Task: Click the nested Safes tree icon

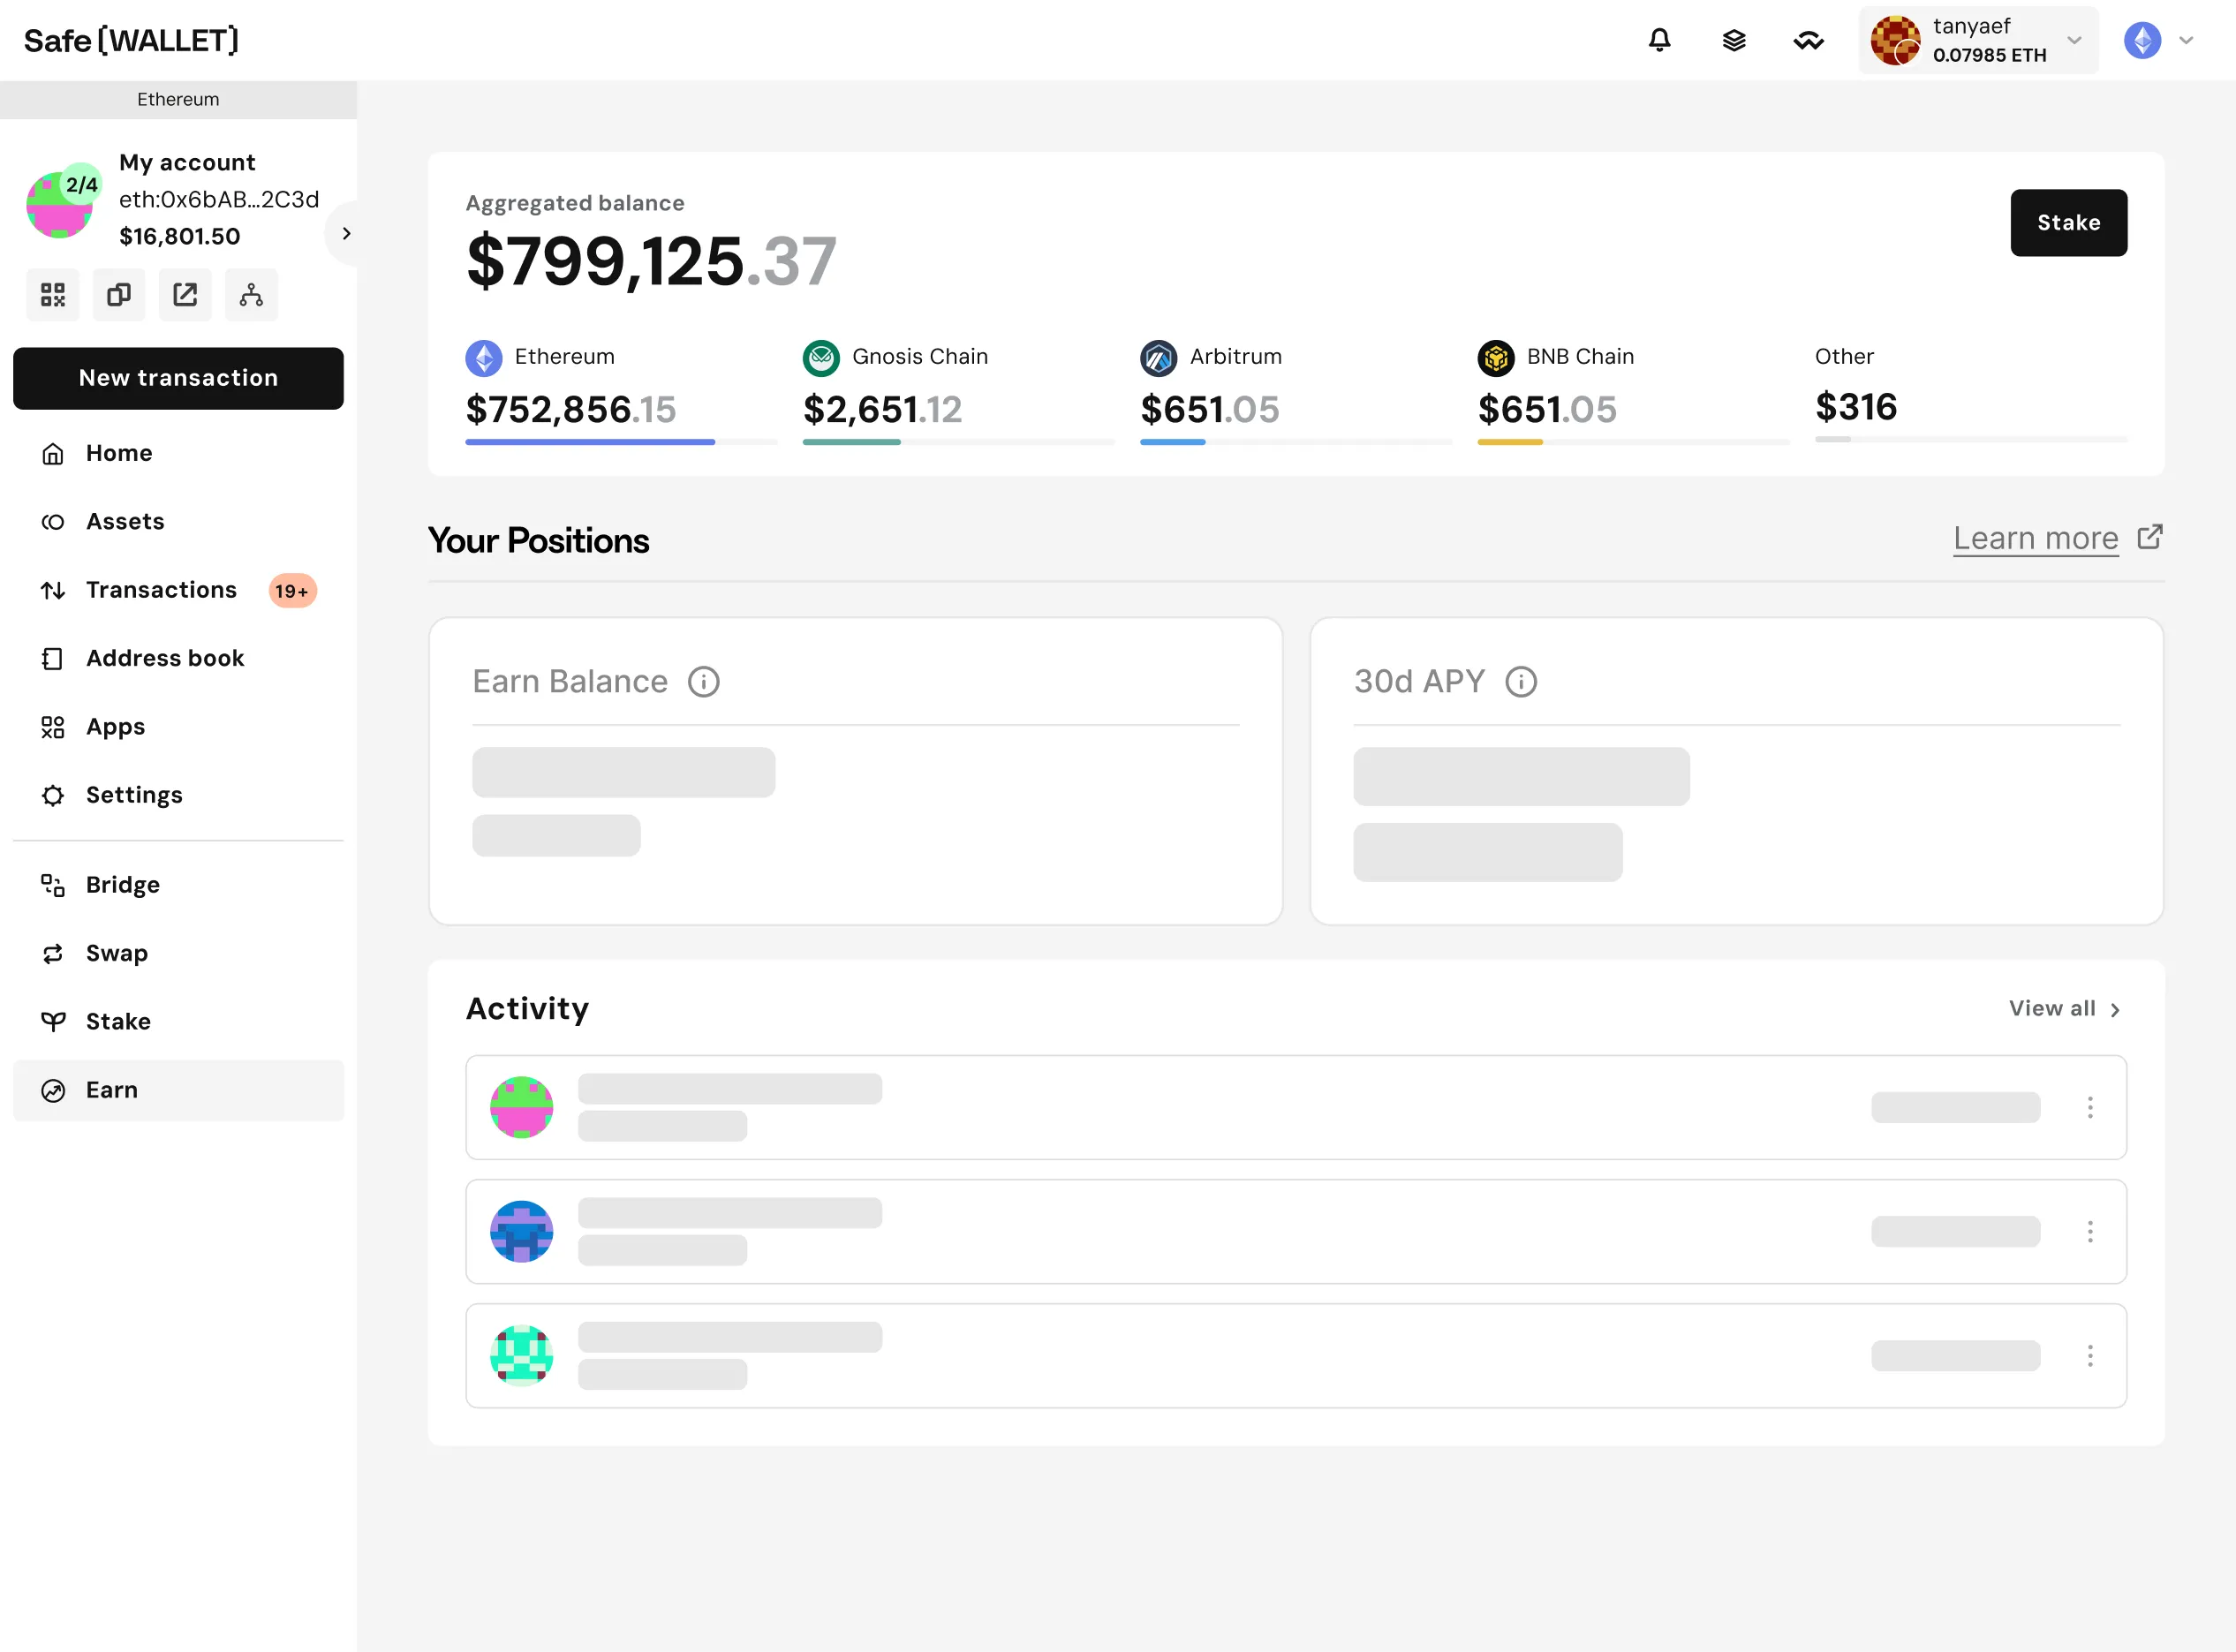Action: [251, 295]
